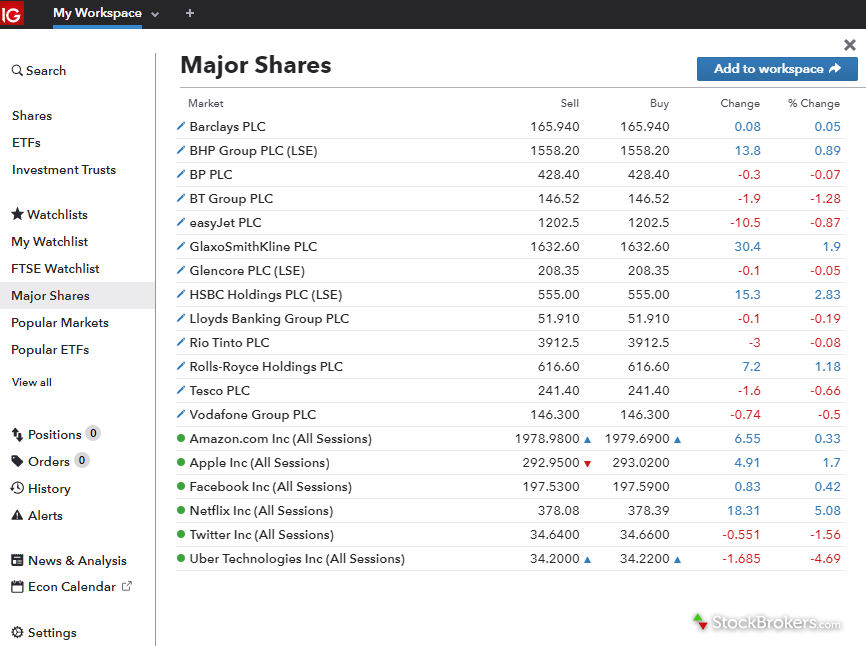This screenshot has height=646, width=866.
Task: Click the Buy column header
Action: [x=659, y=103]
